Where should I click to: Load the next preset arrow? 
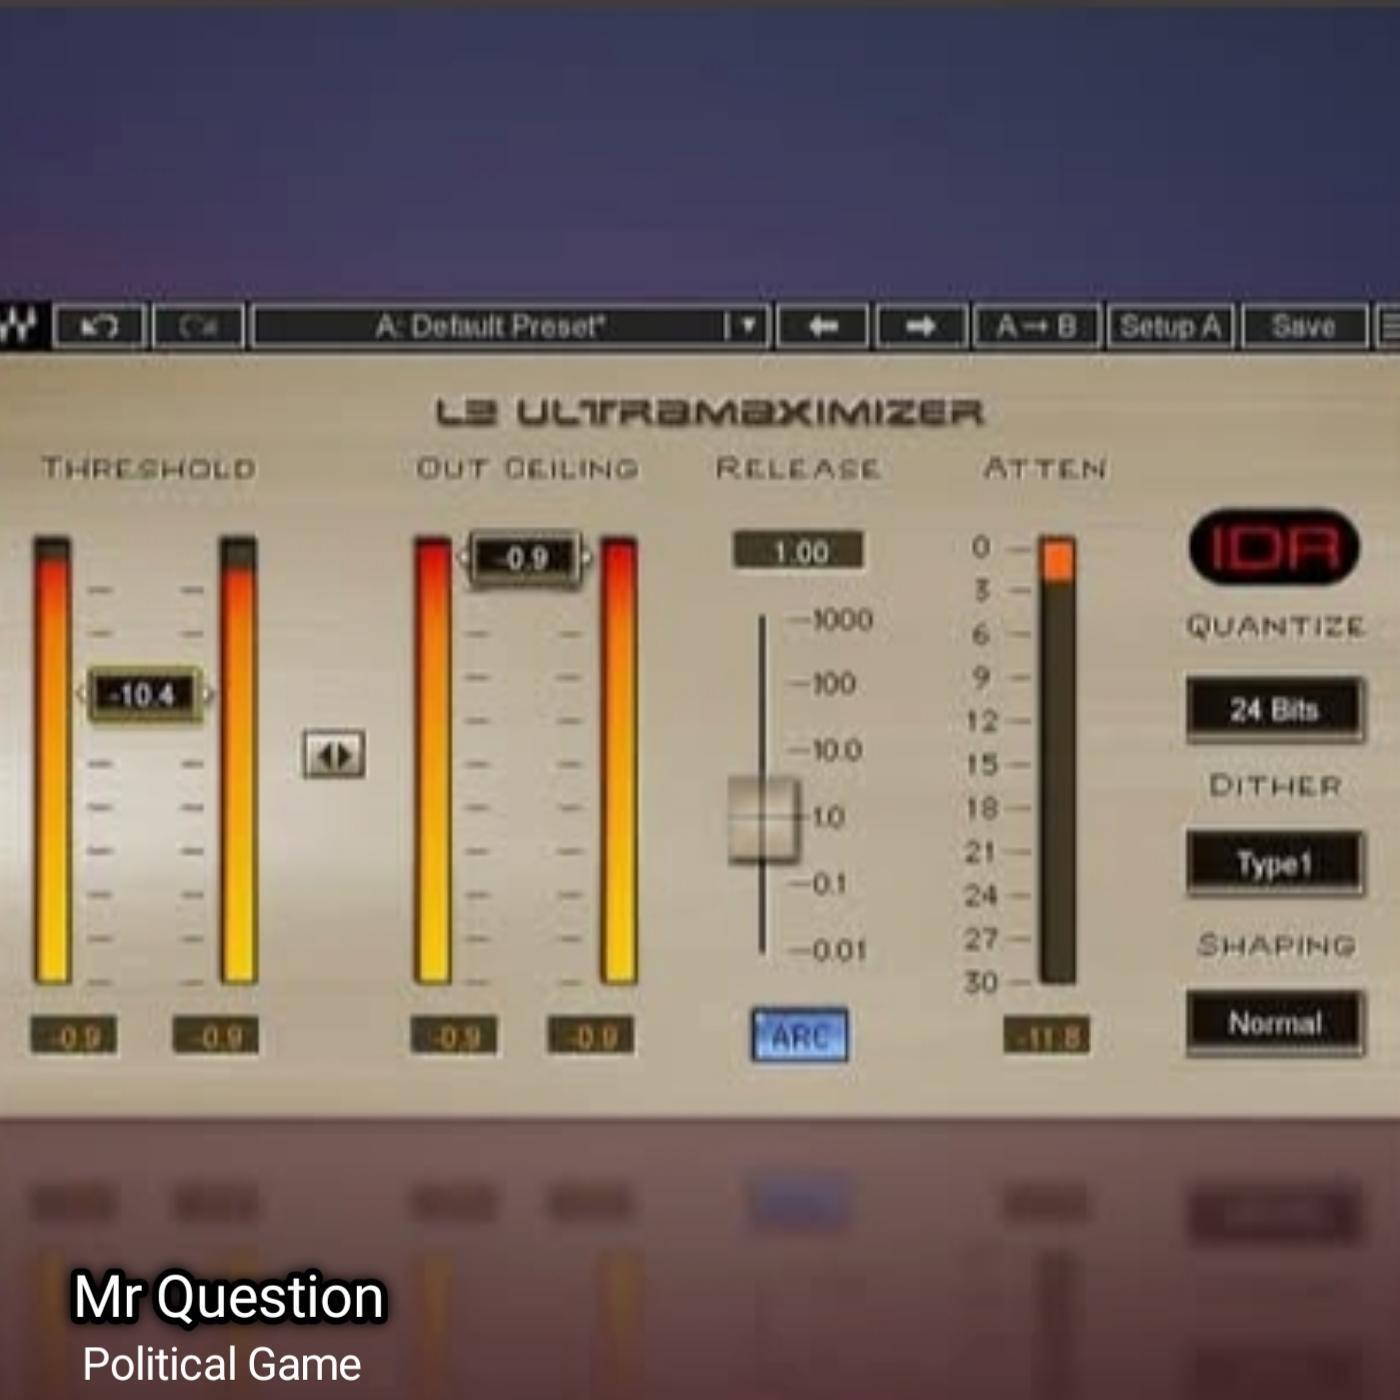point(921,326)
